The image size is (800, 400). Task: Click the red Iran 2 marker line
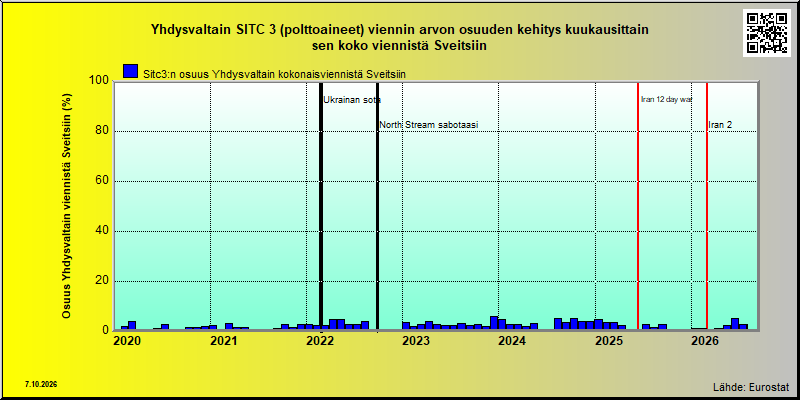point(707,206)
